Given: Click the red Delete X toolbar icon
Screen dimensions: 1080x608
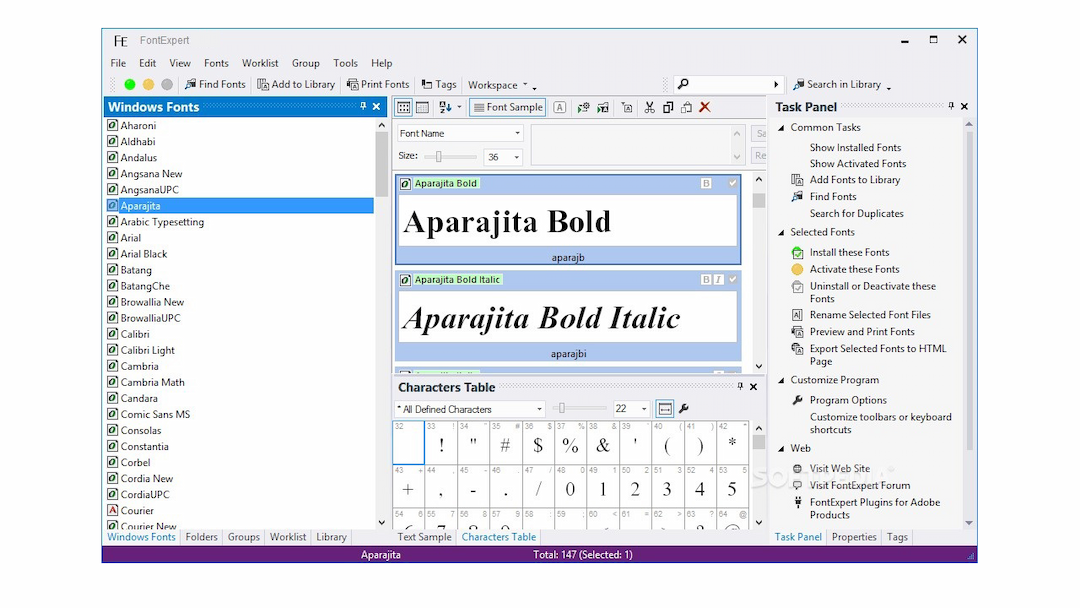Looking at the screenshot, I should (705, 107).
